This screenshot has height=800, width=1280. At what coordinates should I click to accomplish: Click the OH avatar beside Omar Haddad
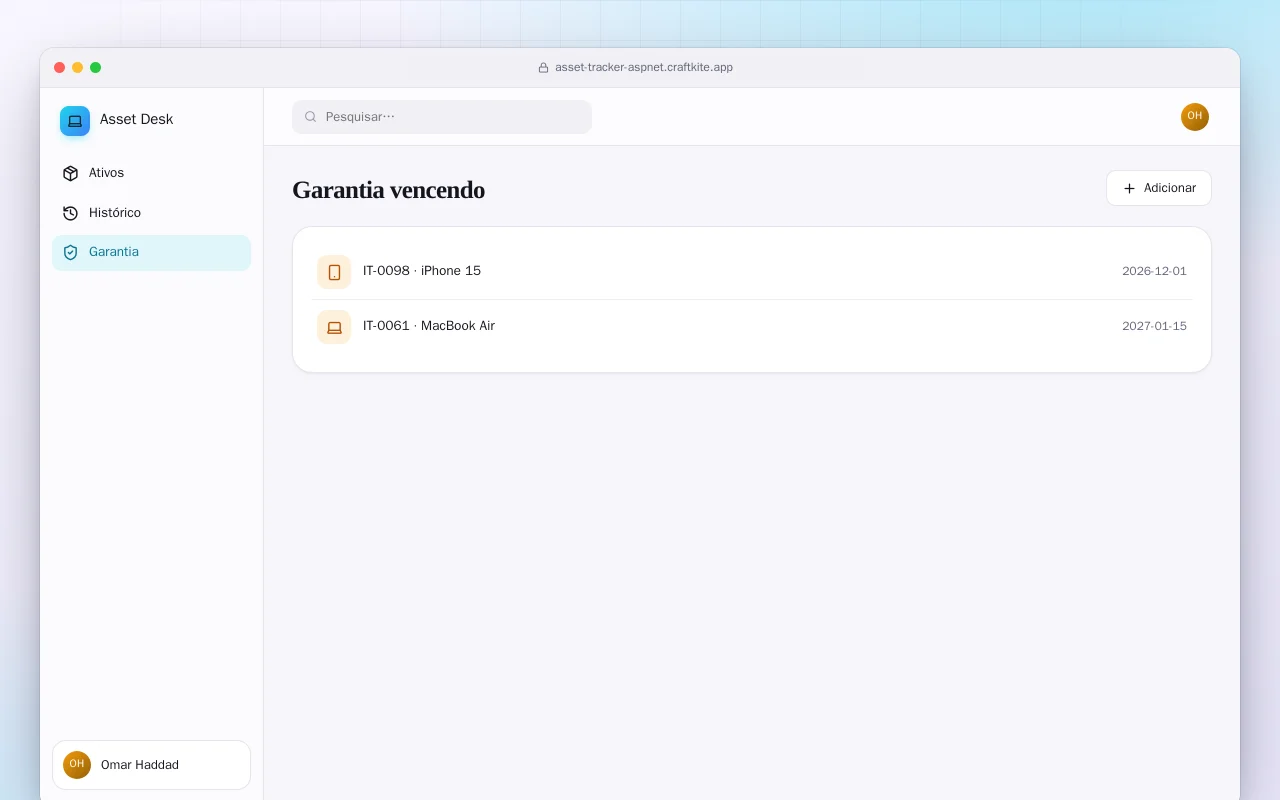pos(77,765)
